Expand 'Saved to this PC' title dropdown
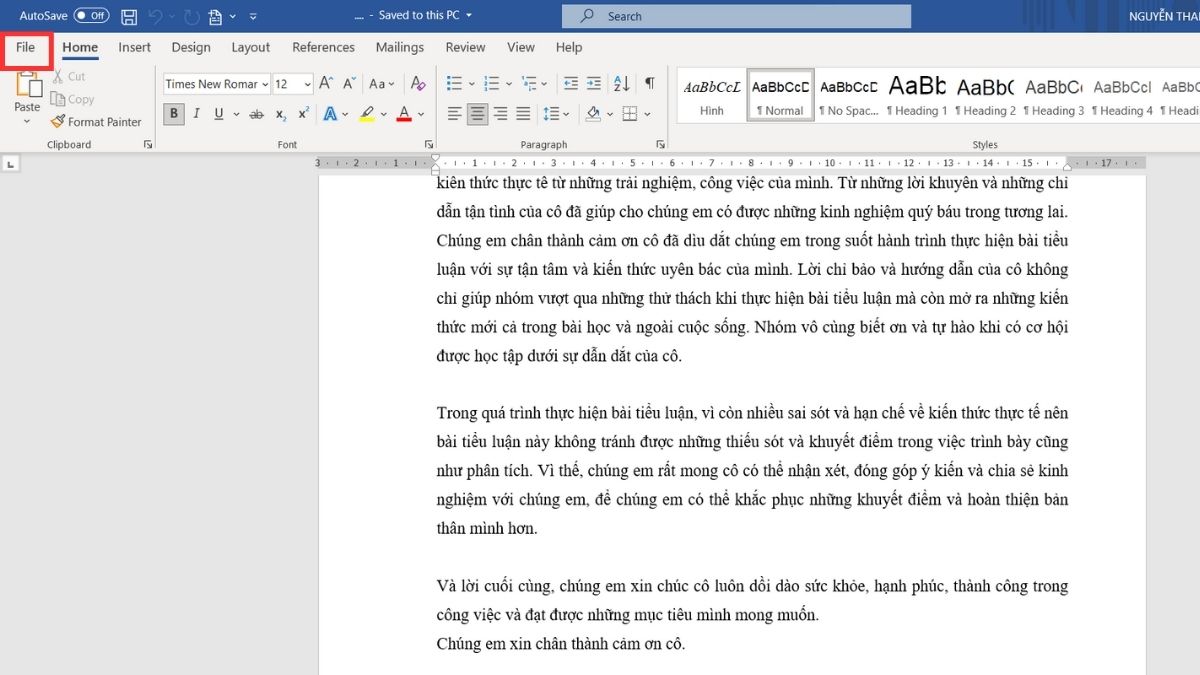Screen dimensions: 1200x675 (x=469, y=16)
